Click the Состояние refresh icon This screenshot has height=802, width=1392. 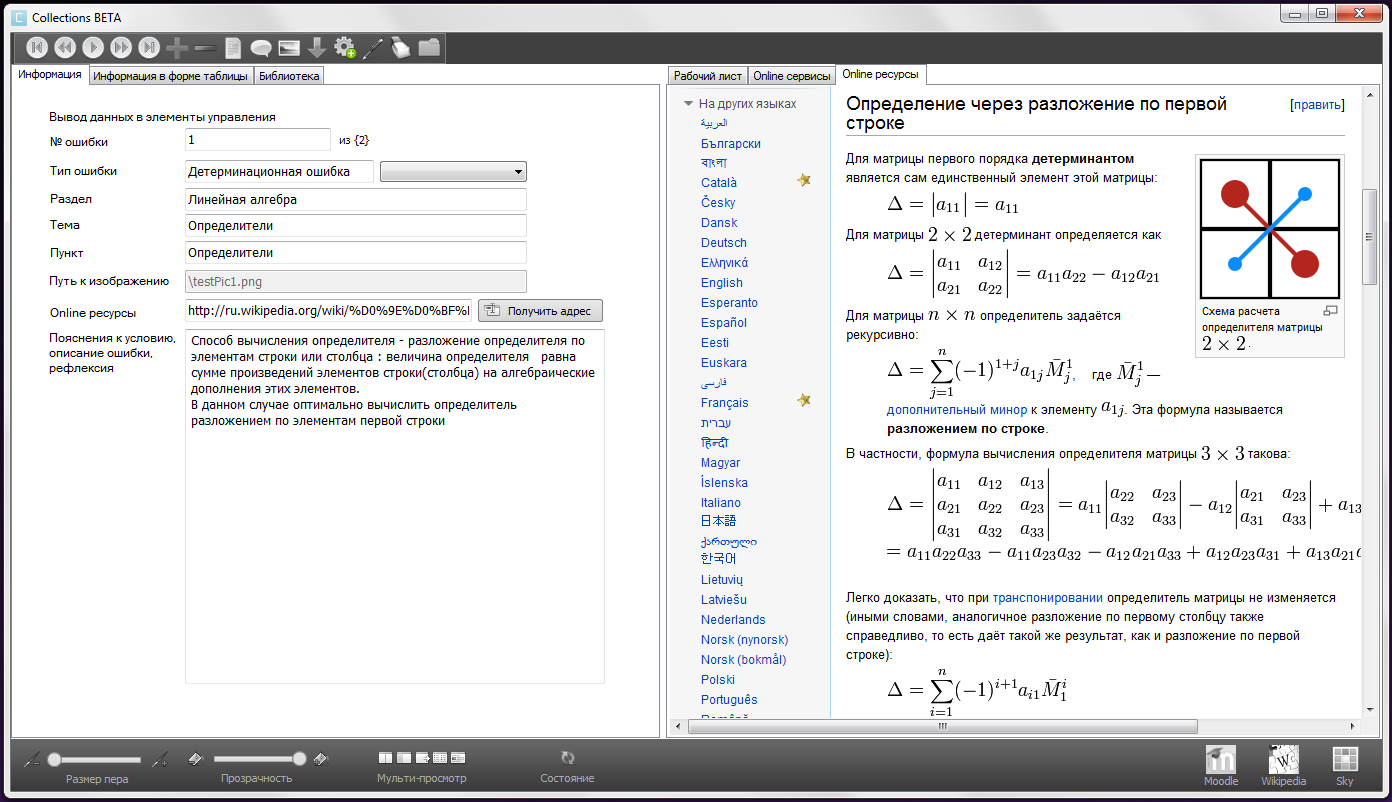click(x=567, y=758)
